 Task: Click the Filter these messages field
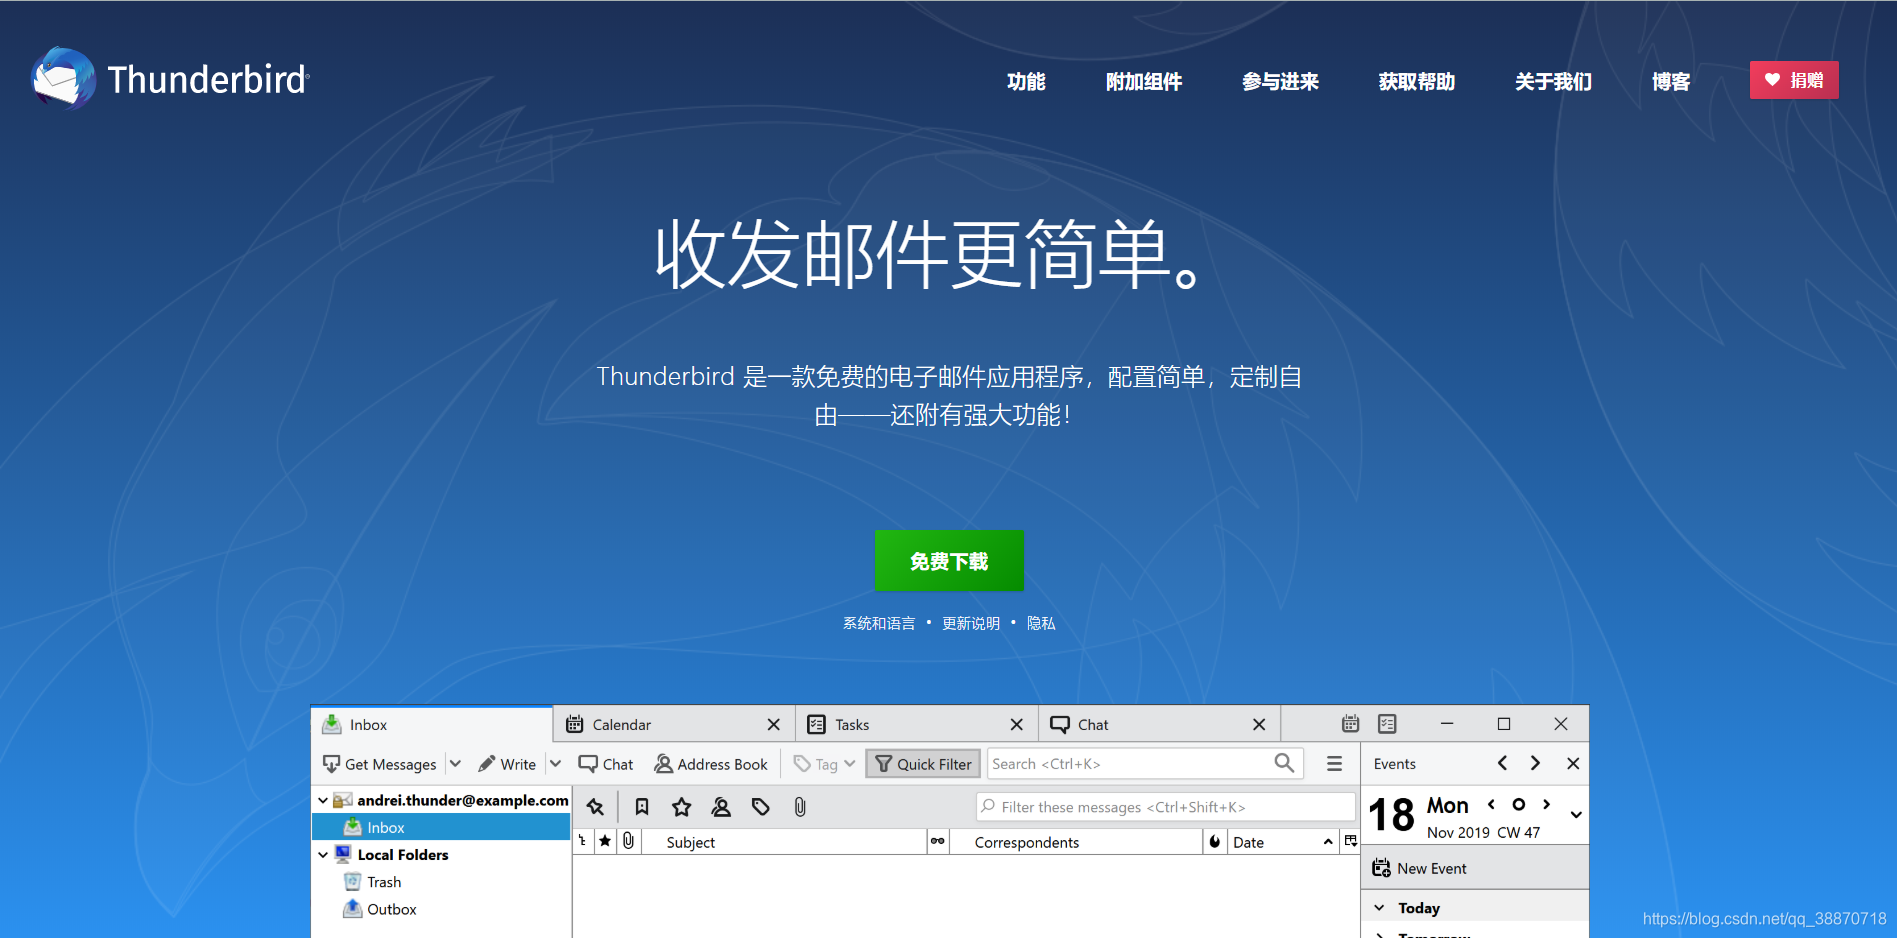point(1165,807)
